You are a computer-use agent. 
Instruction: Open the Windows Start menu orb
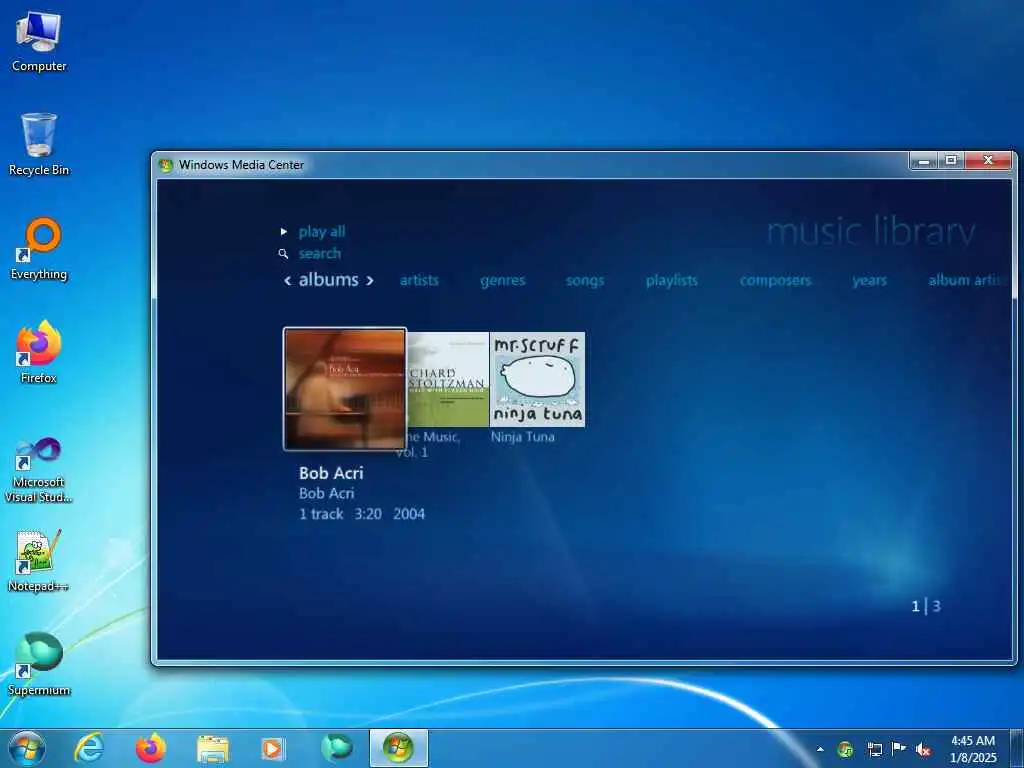[27, 748]
